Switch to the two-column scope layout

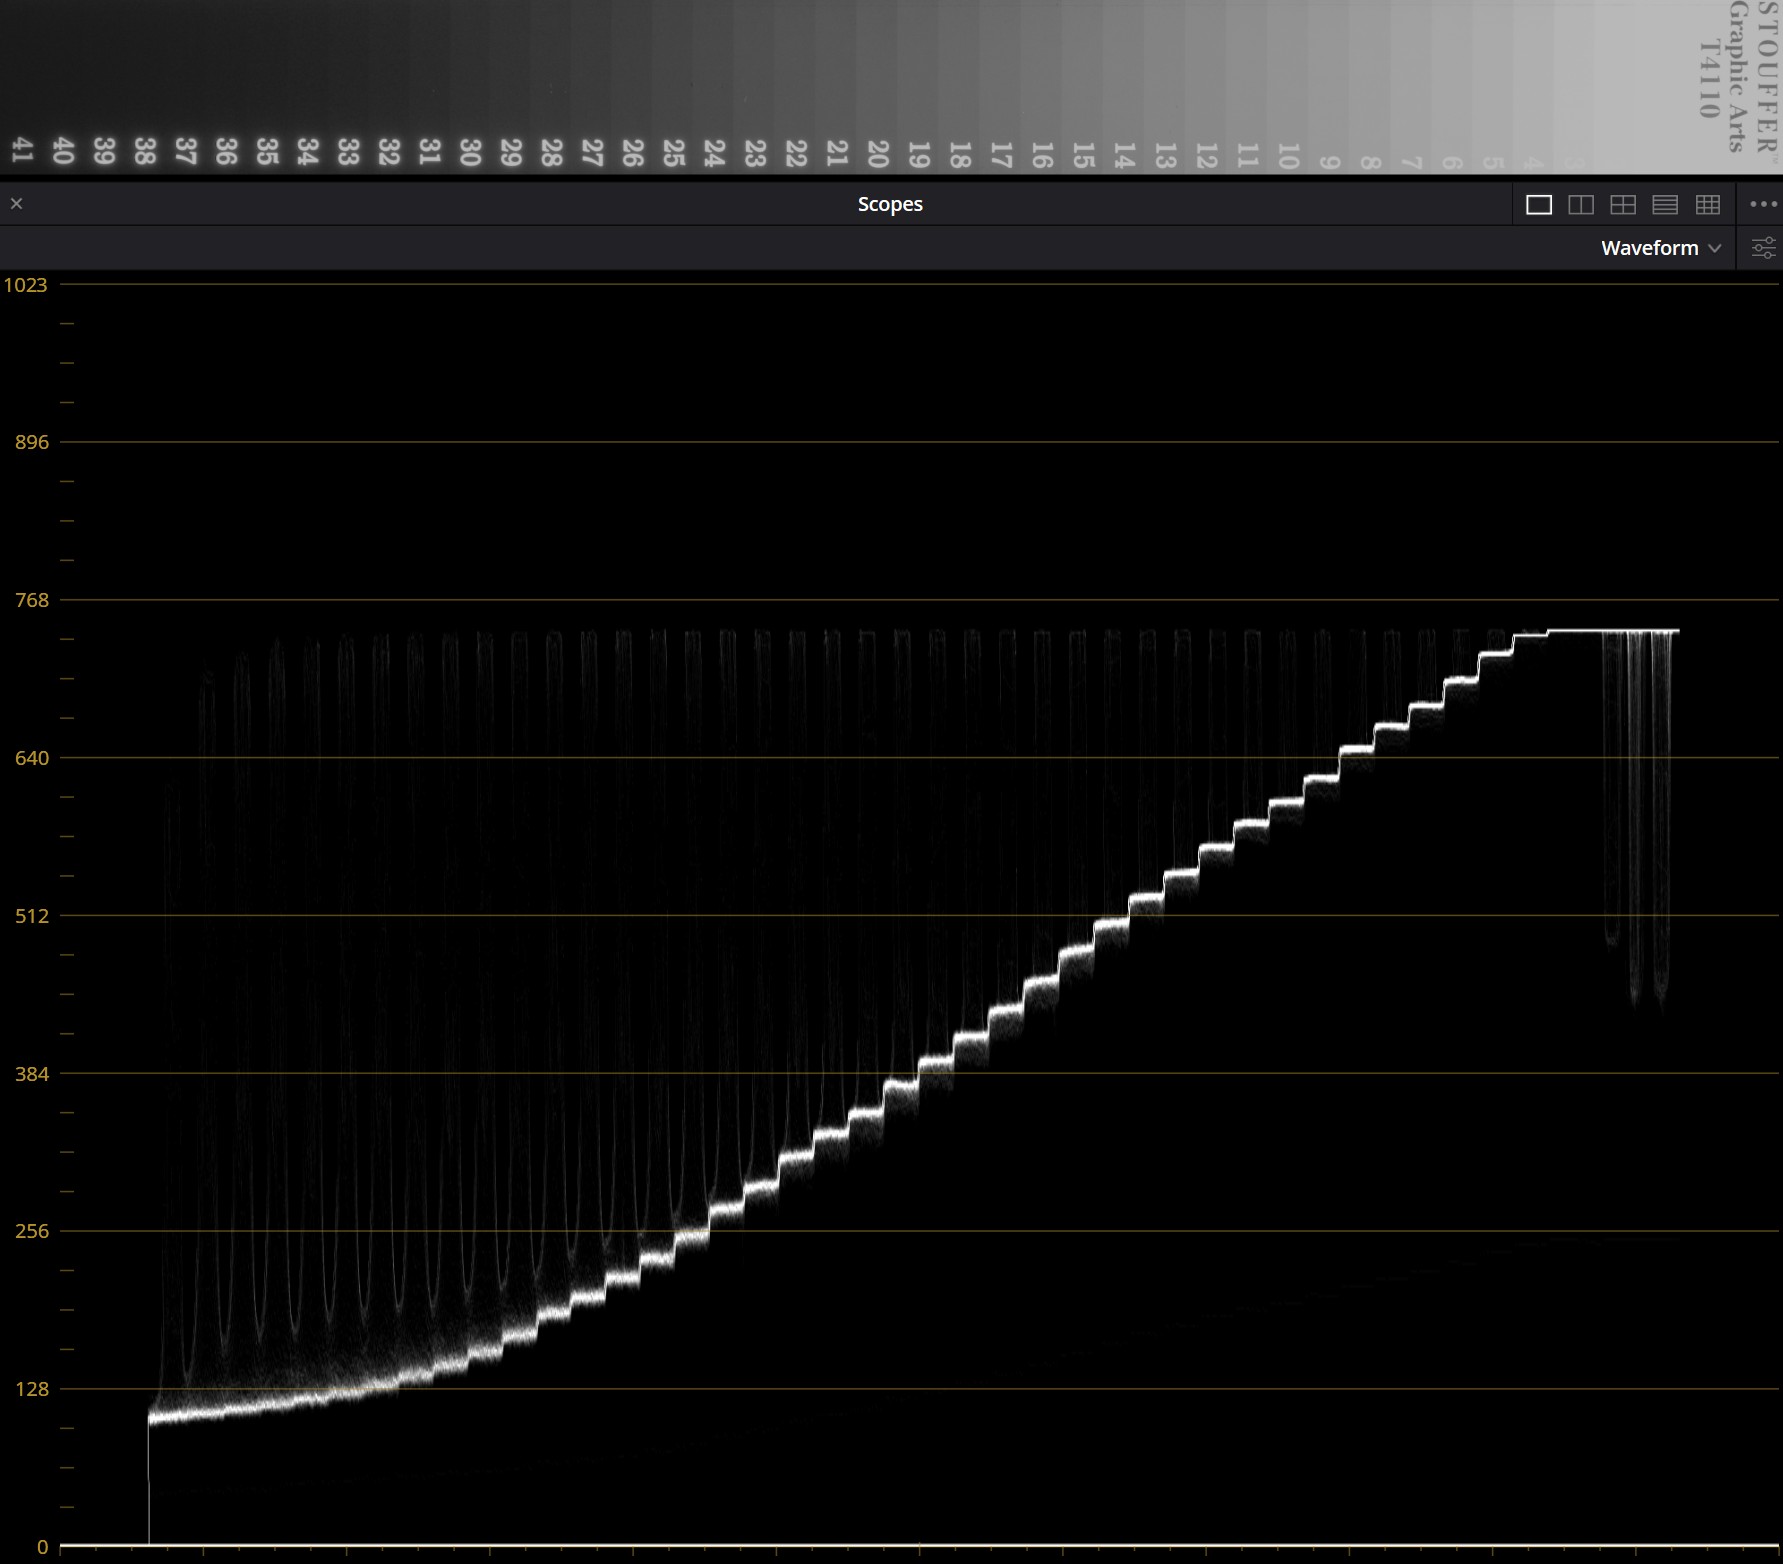click(1581, 205)
